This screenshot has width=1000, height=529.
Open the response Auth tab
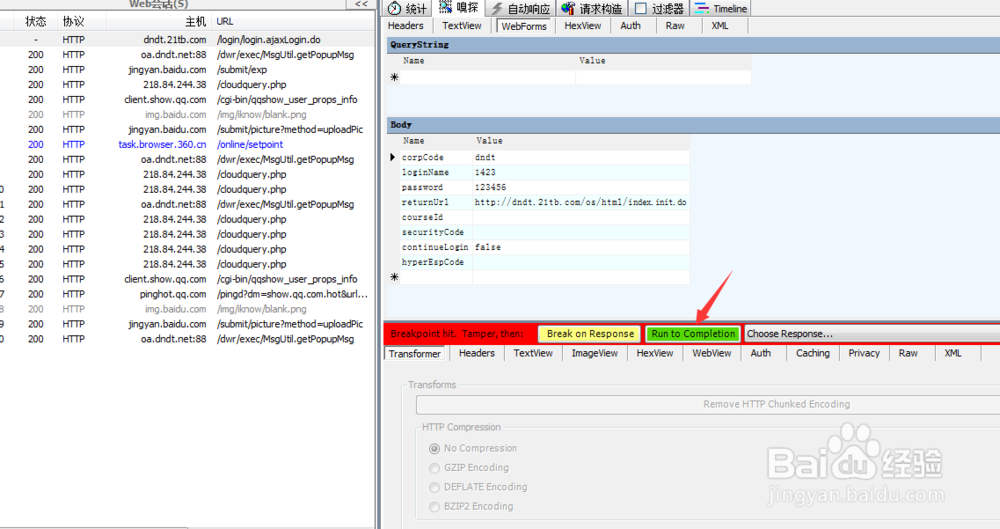(x=760, y=353)
